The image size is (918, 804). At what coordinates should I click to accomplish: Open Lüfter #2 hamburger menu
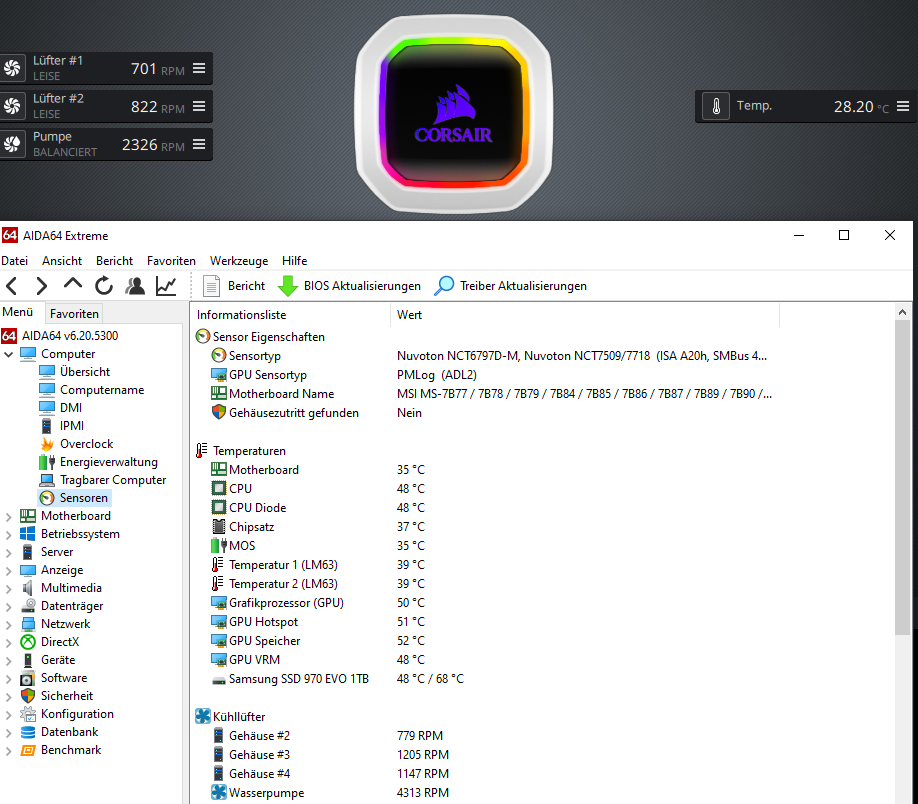(x=199, y=106)
